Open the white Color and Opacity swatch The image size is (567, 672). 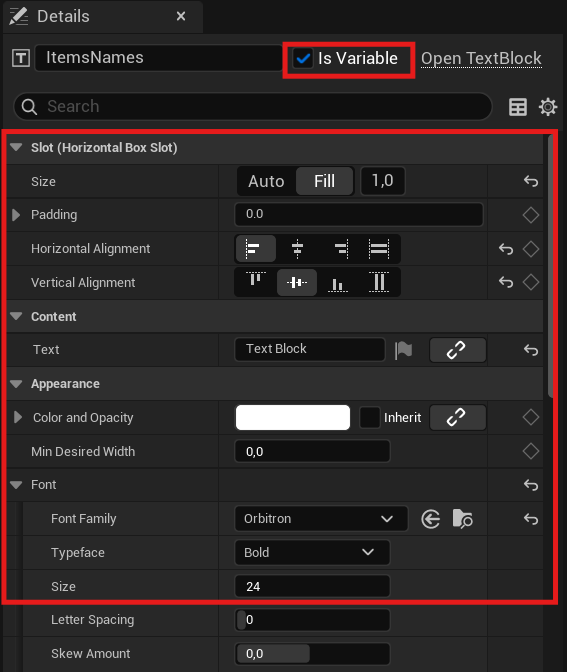[x=293, y=417]
